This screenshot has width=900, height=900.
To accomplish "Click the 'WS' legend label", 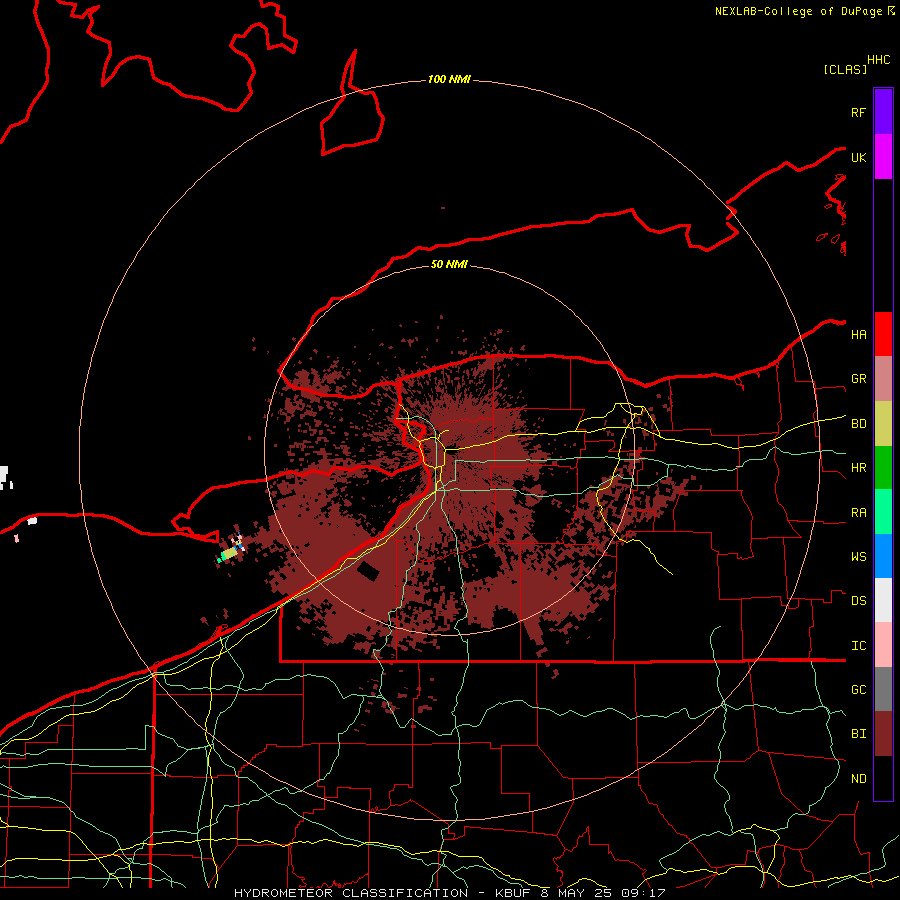I will click(x=858, y=557).
